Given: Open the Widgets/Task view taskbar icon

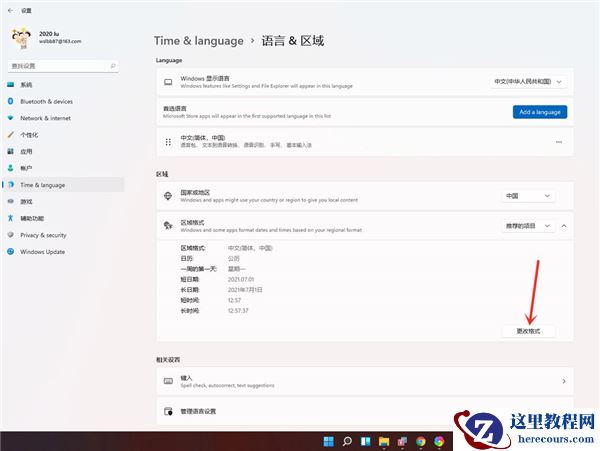Looking at the screenshot, I should pos(365,441).
